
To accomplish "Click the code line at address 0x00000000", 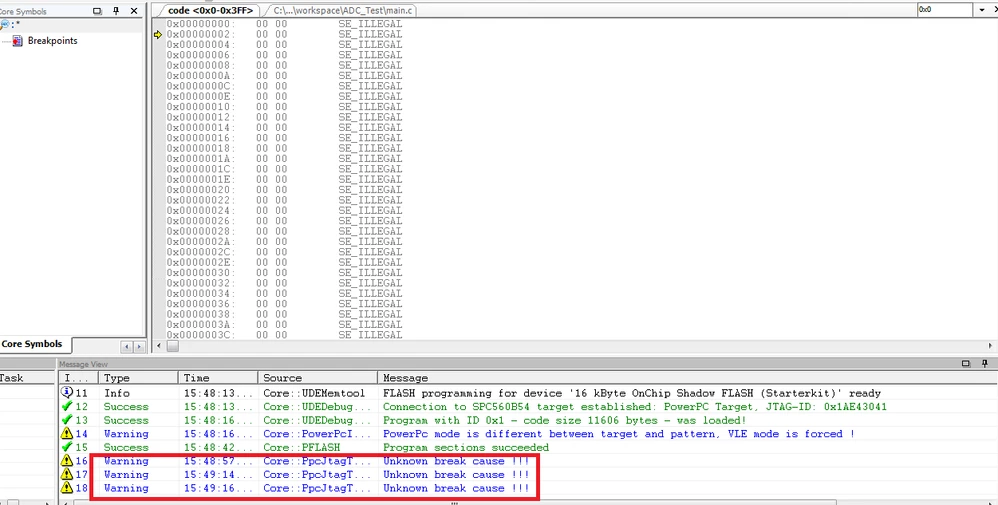I will (285, 24).
